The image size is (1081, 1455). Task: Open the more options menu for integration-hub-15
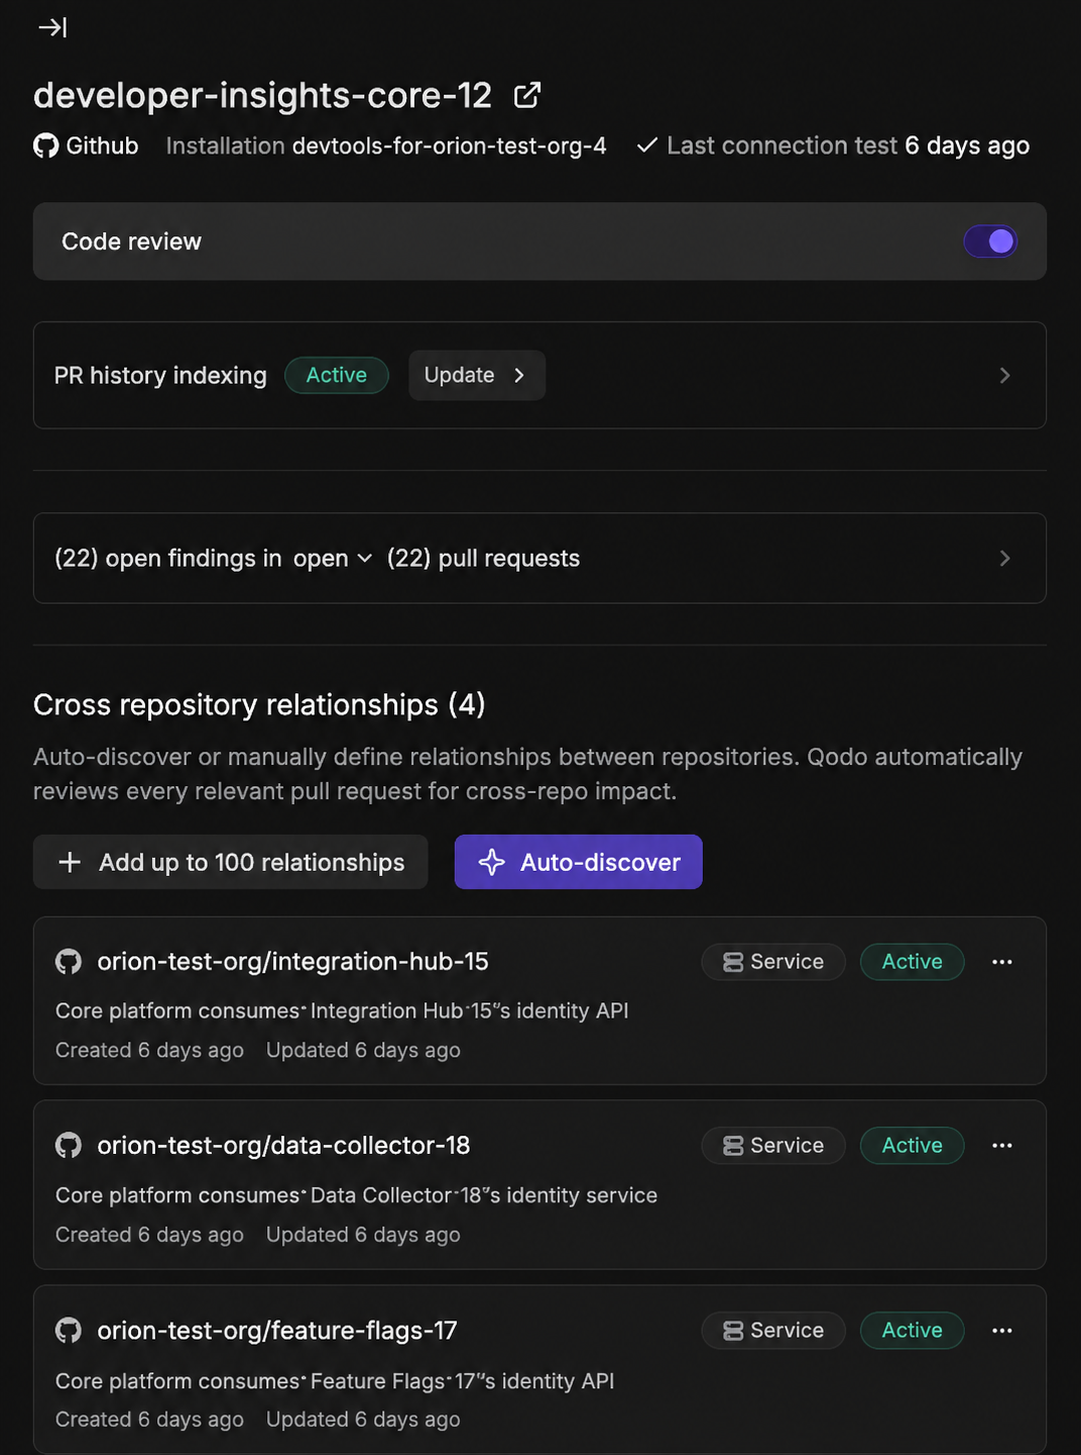tap(1002, 962)
